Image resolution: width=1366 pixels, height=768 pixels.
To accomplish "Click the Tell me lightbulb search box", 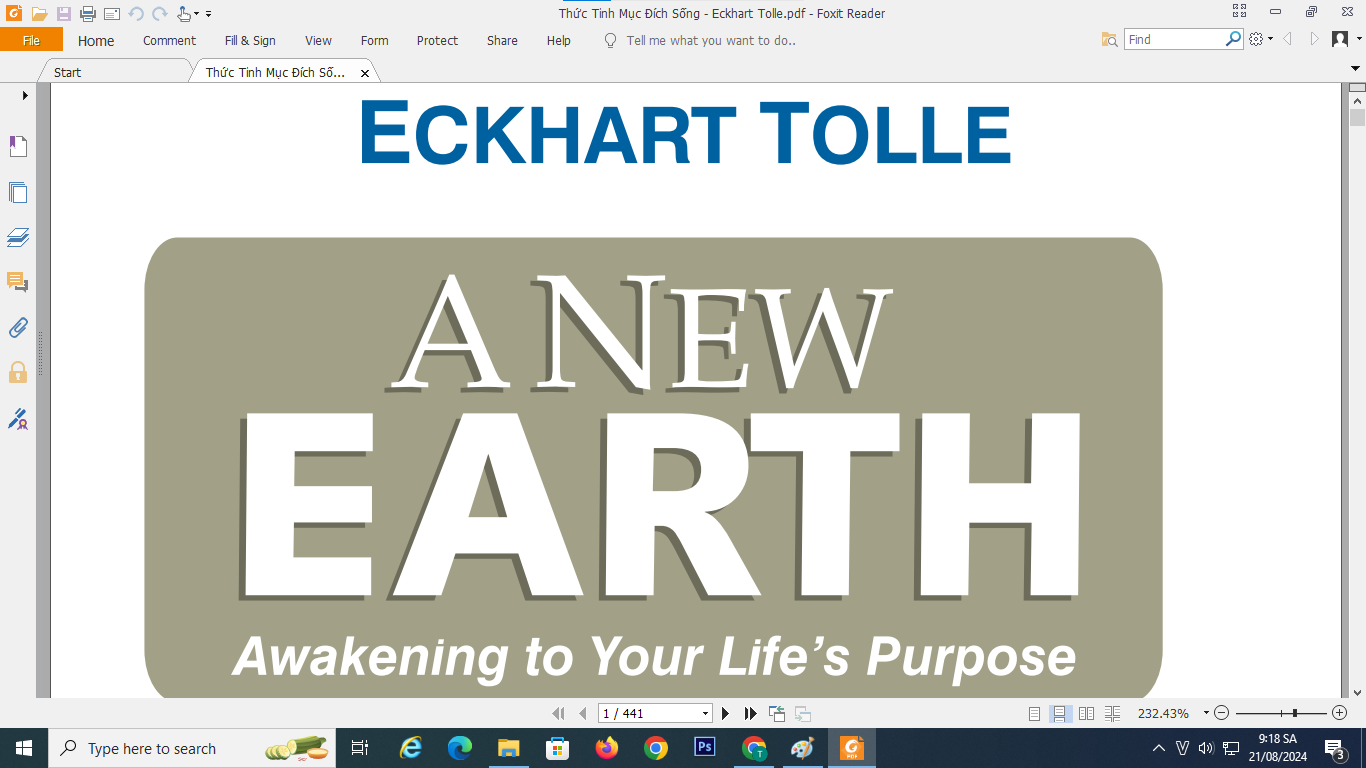I will pos(700,40).
